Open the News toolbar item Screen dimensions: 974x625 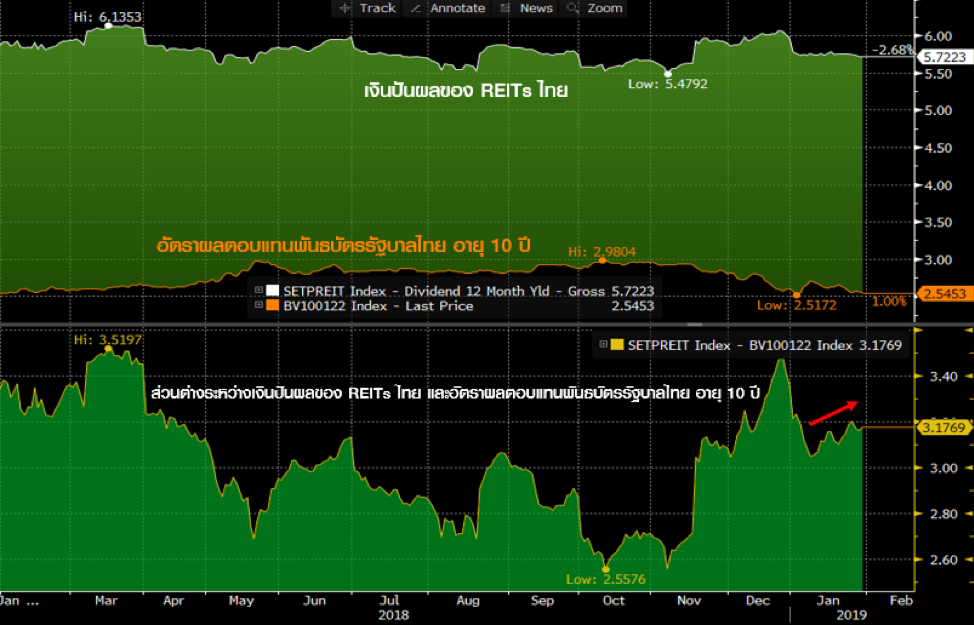pyautogui.click(x=536, y=8)
